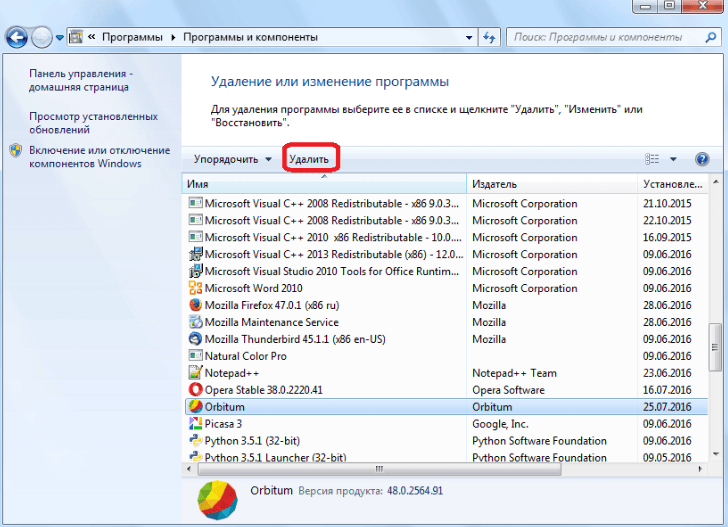
Task: Click the horizontal scrollbar left arrow
Action: [x=188, y=469]
